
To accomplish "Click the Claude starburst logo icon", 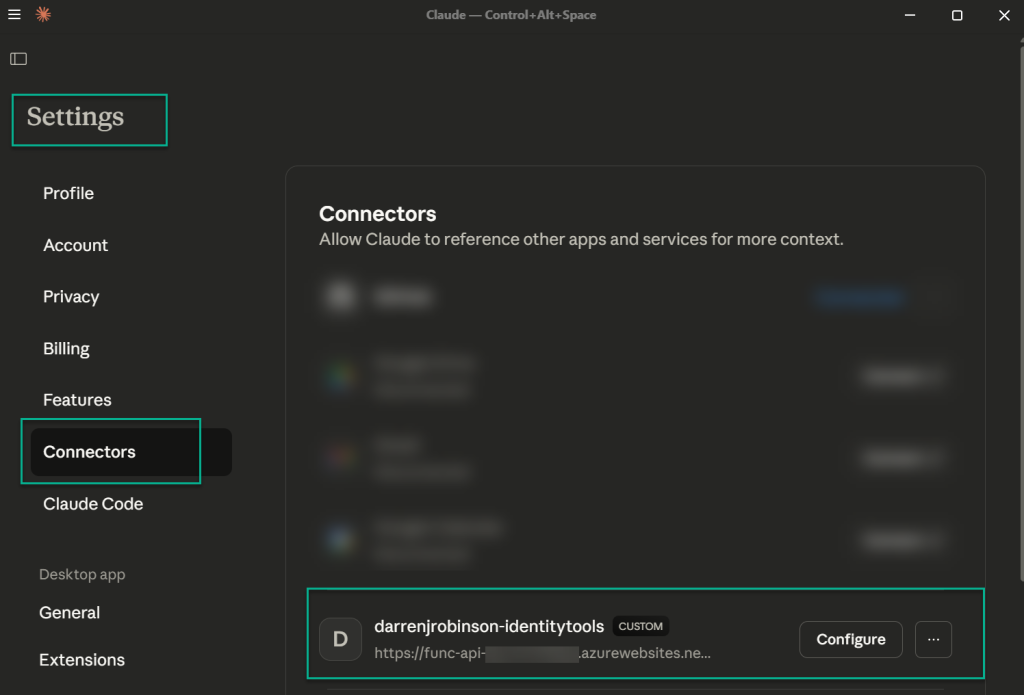I will tap(43, 15).
